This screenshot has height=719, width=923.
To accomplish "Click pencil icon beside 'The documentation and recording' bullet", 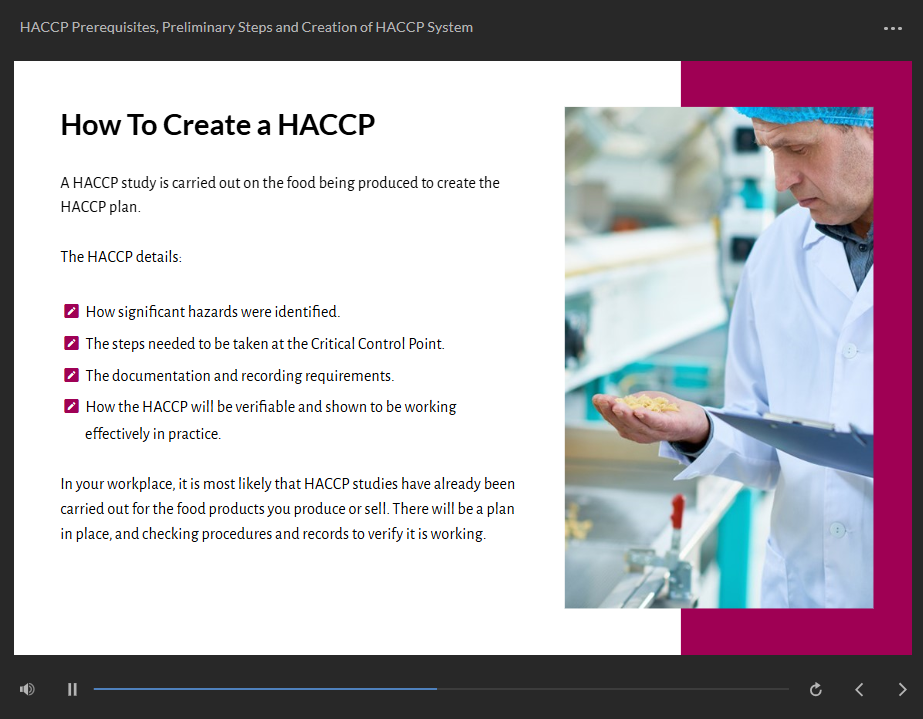I will tap(71, 376).
